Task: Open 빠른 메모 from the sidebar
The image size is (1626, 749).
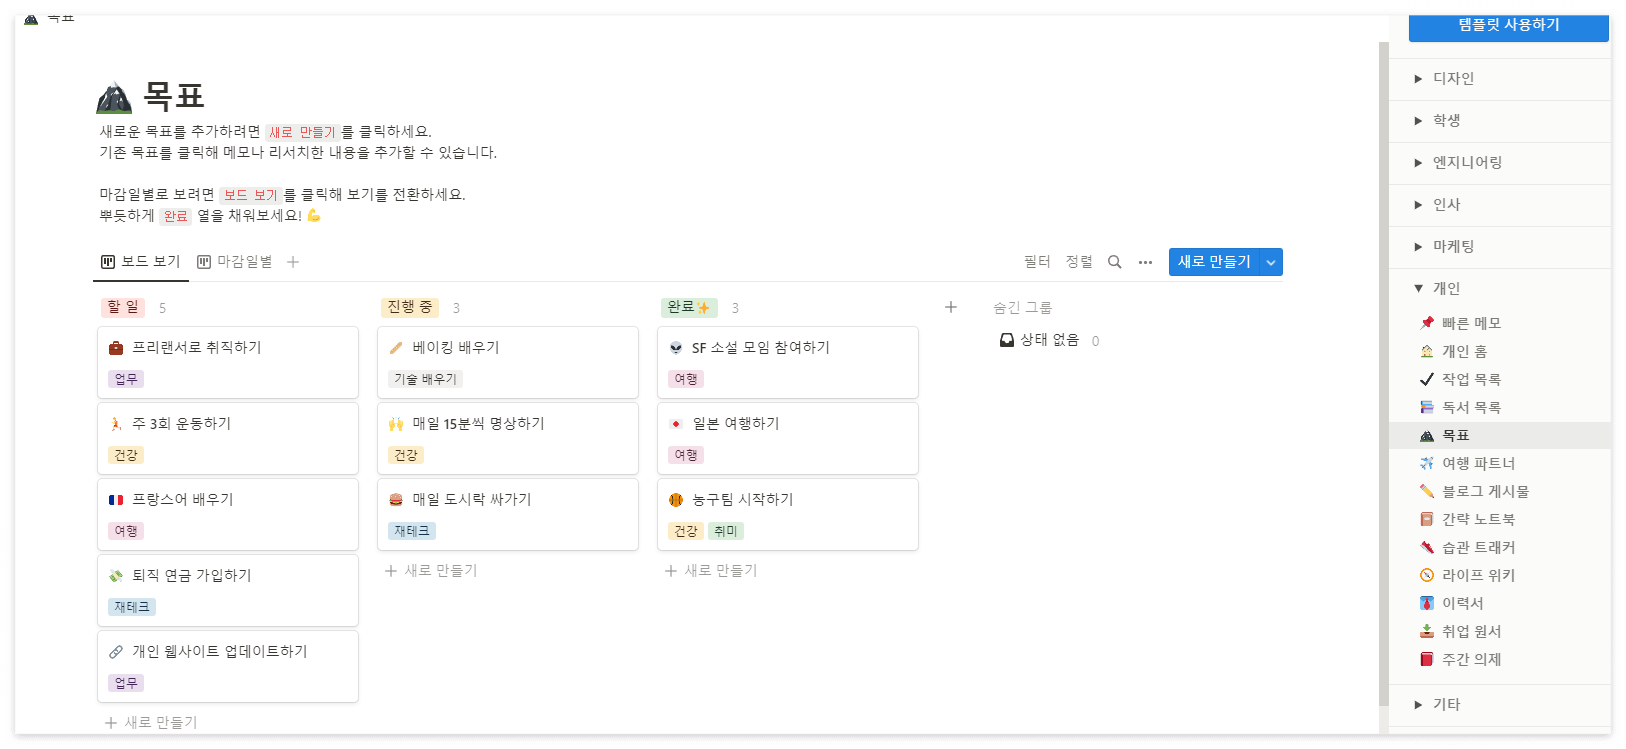Action: point(1472,322)
